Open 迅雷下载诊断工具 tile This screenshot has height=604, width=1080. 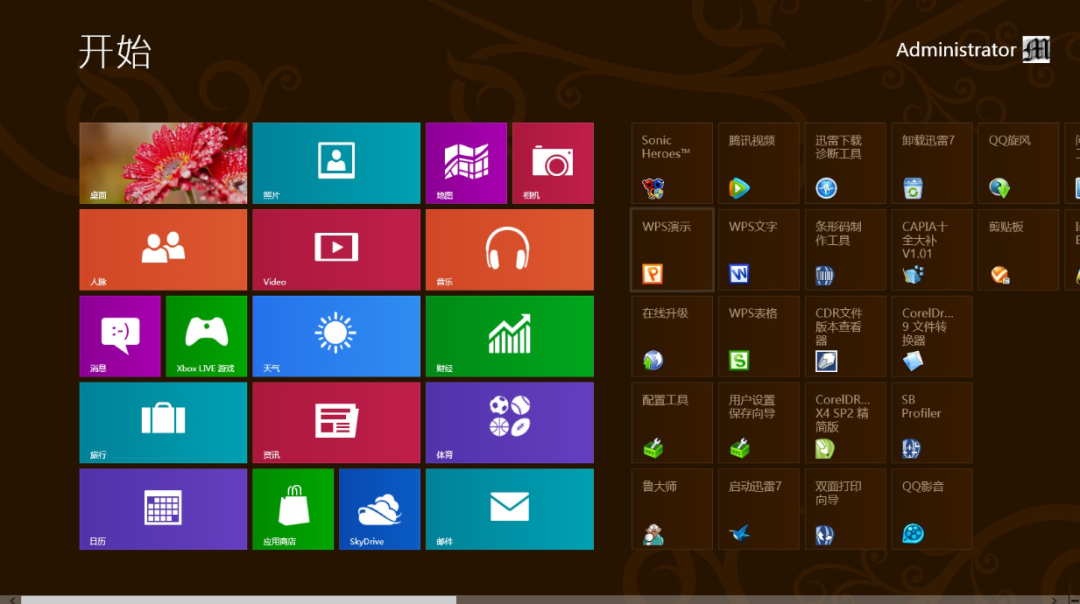846,163
